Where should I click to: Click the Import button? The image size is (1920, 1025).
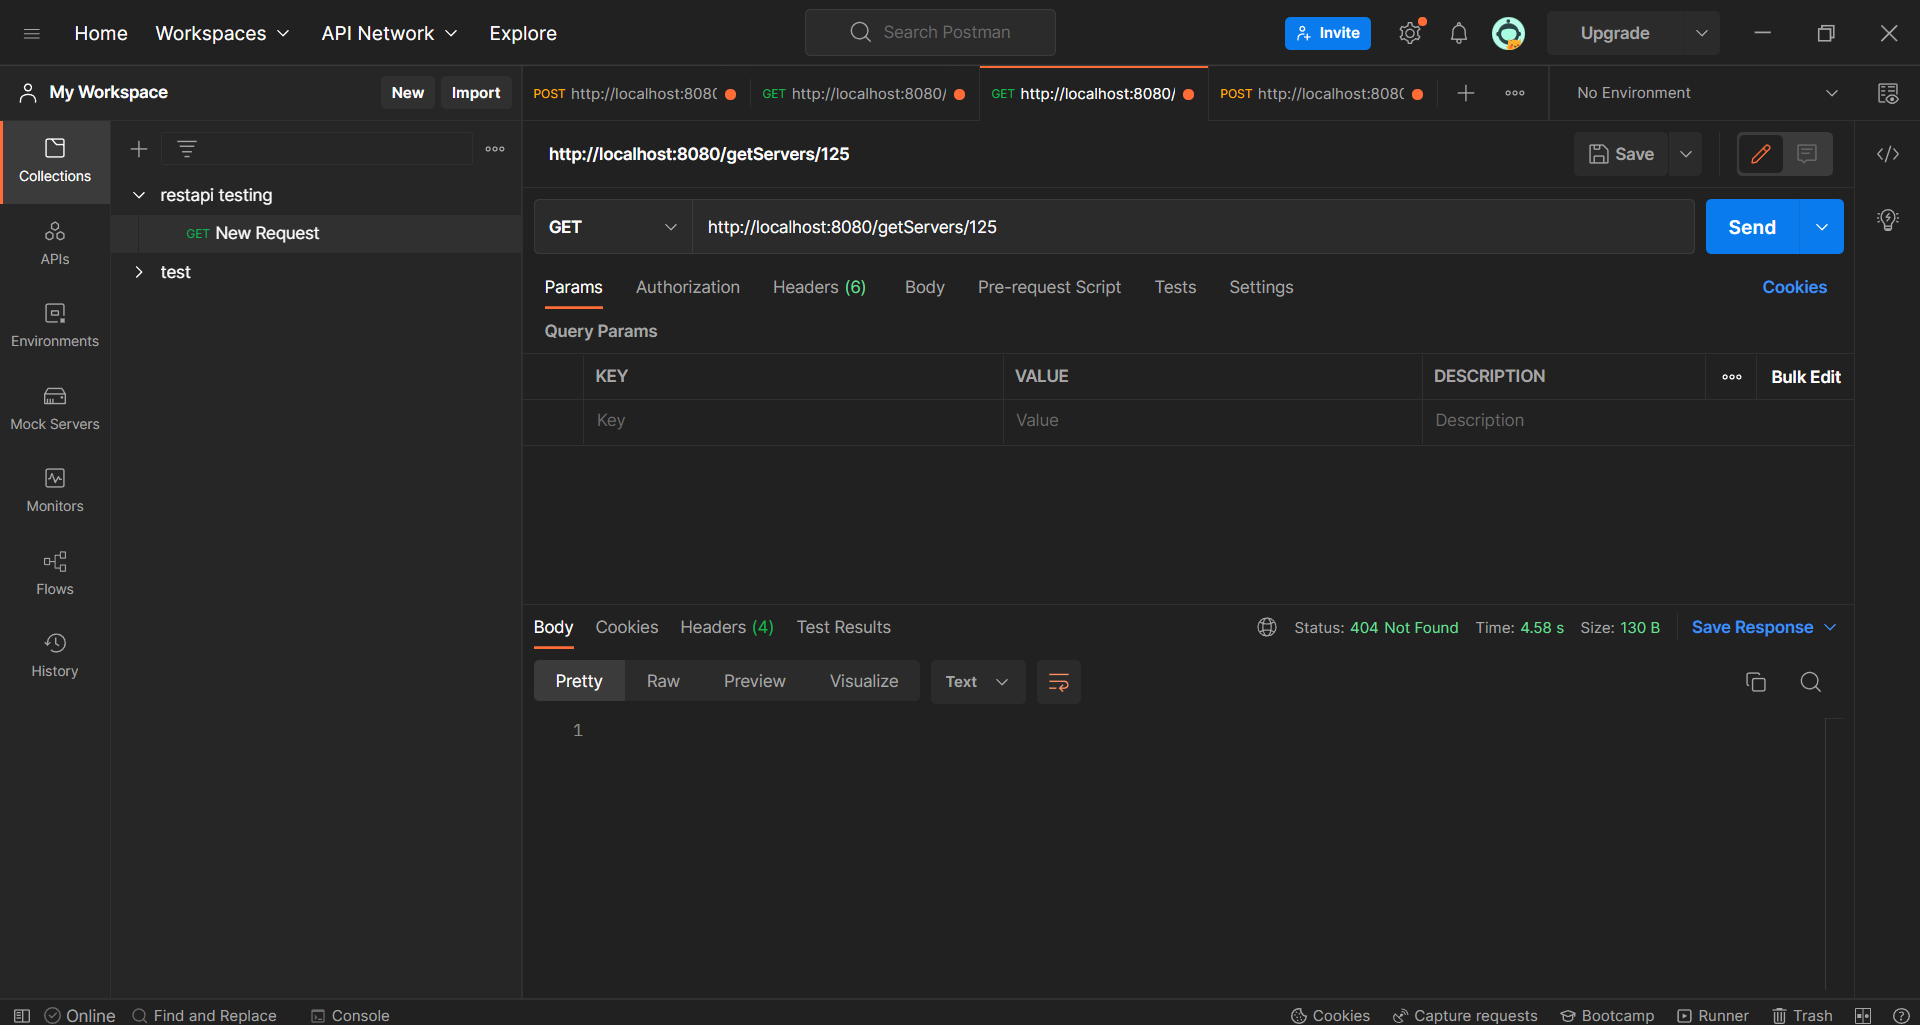coord(476,92)
